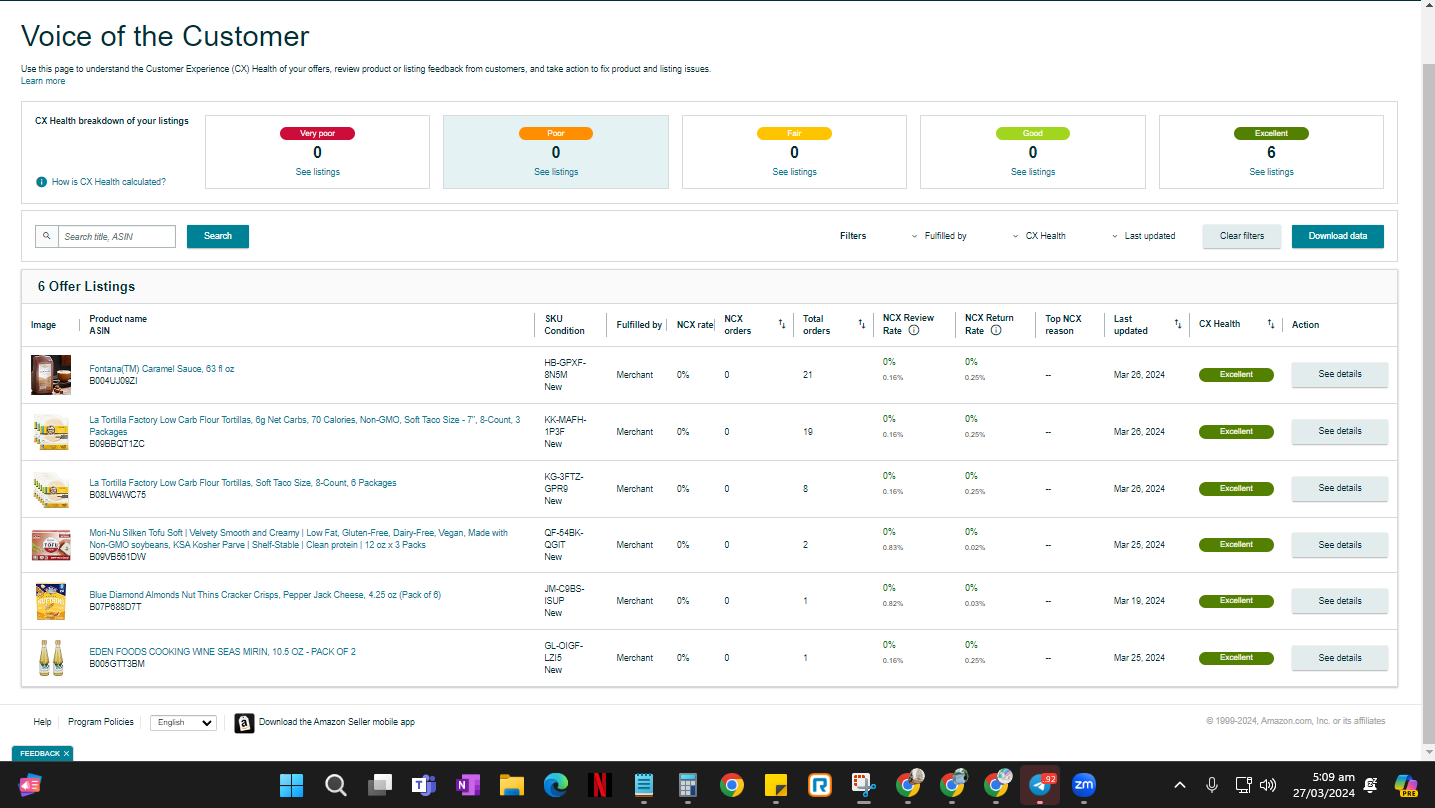Show hidden system tray icons
The height and width of the screenshot is (808, 1435).
1180,785
